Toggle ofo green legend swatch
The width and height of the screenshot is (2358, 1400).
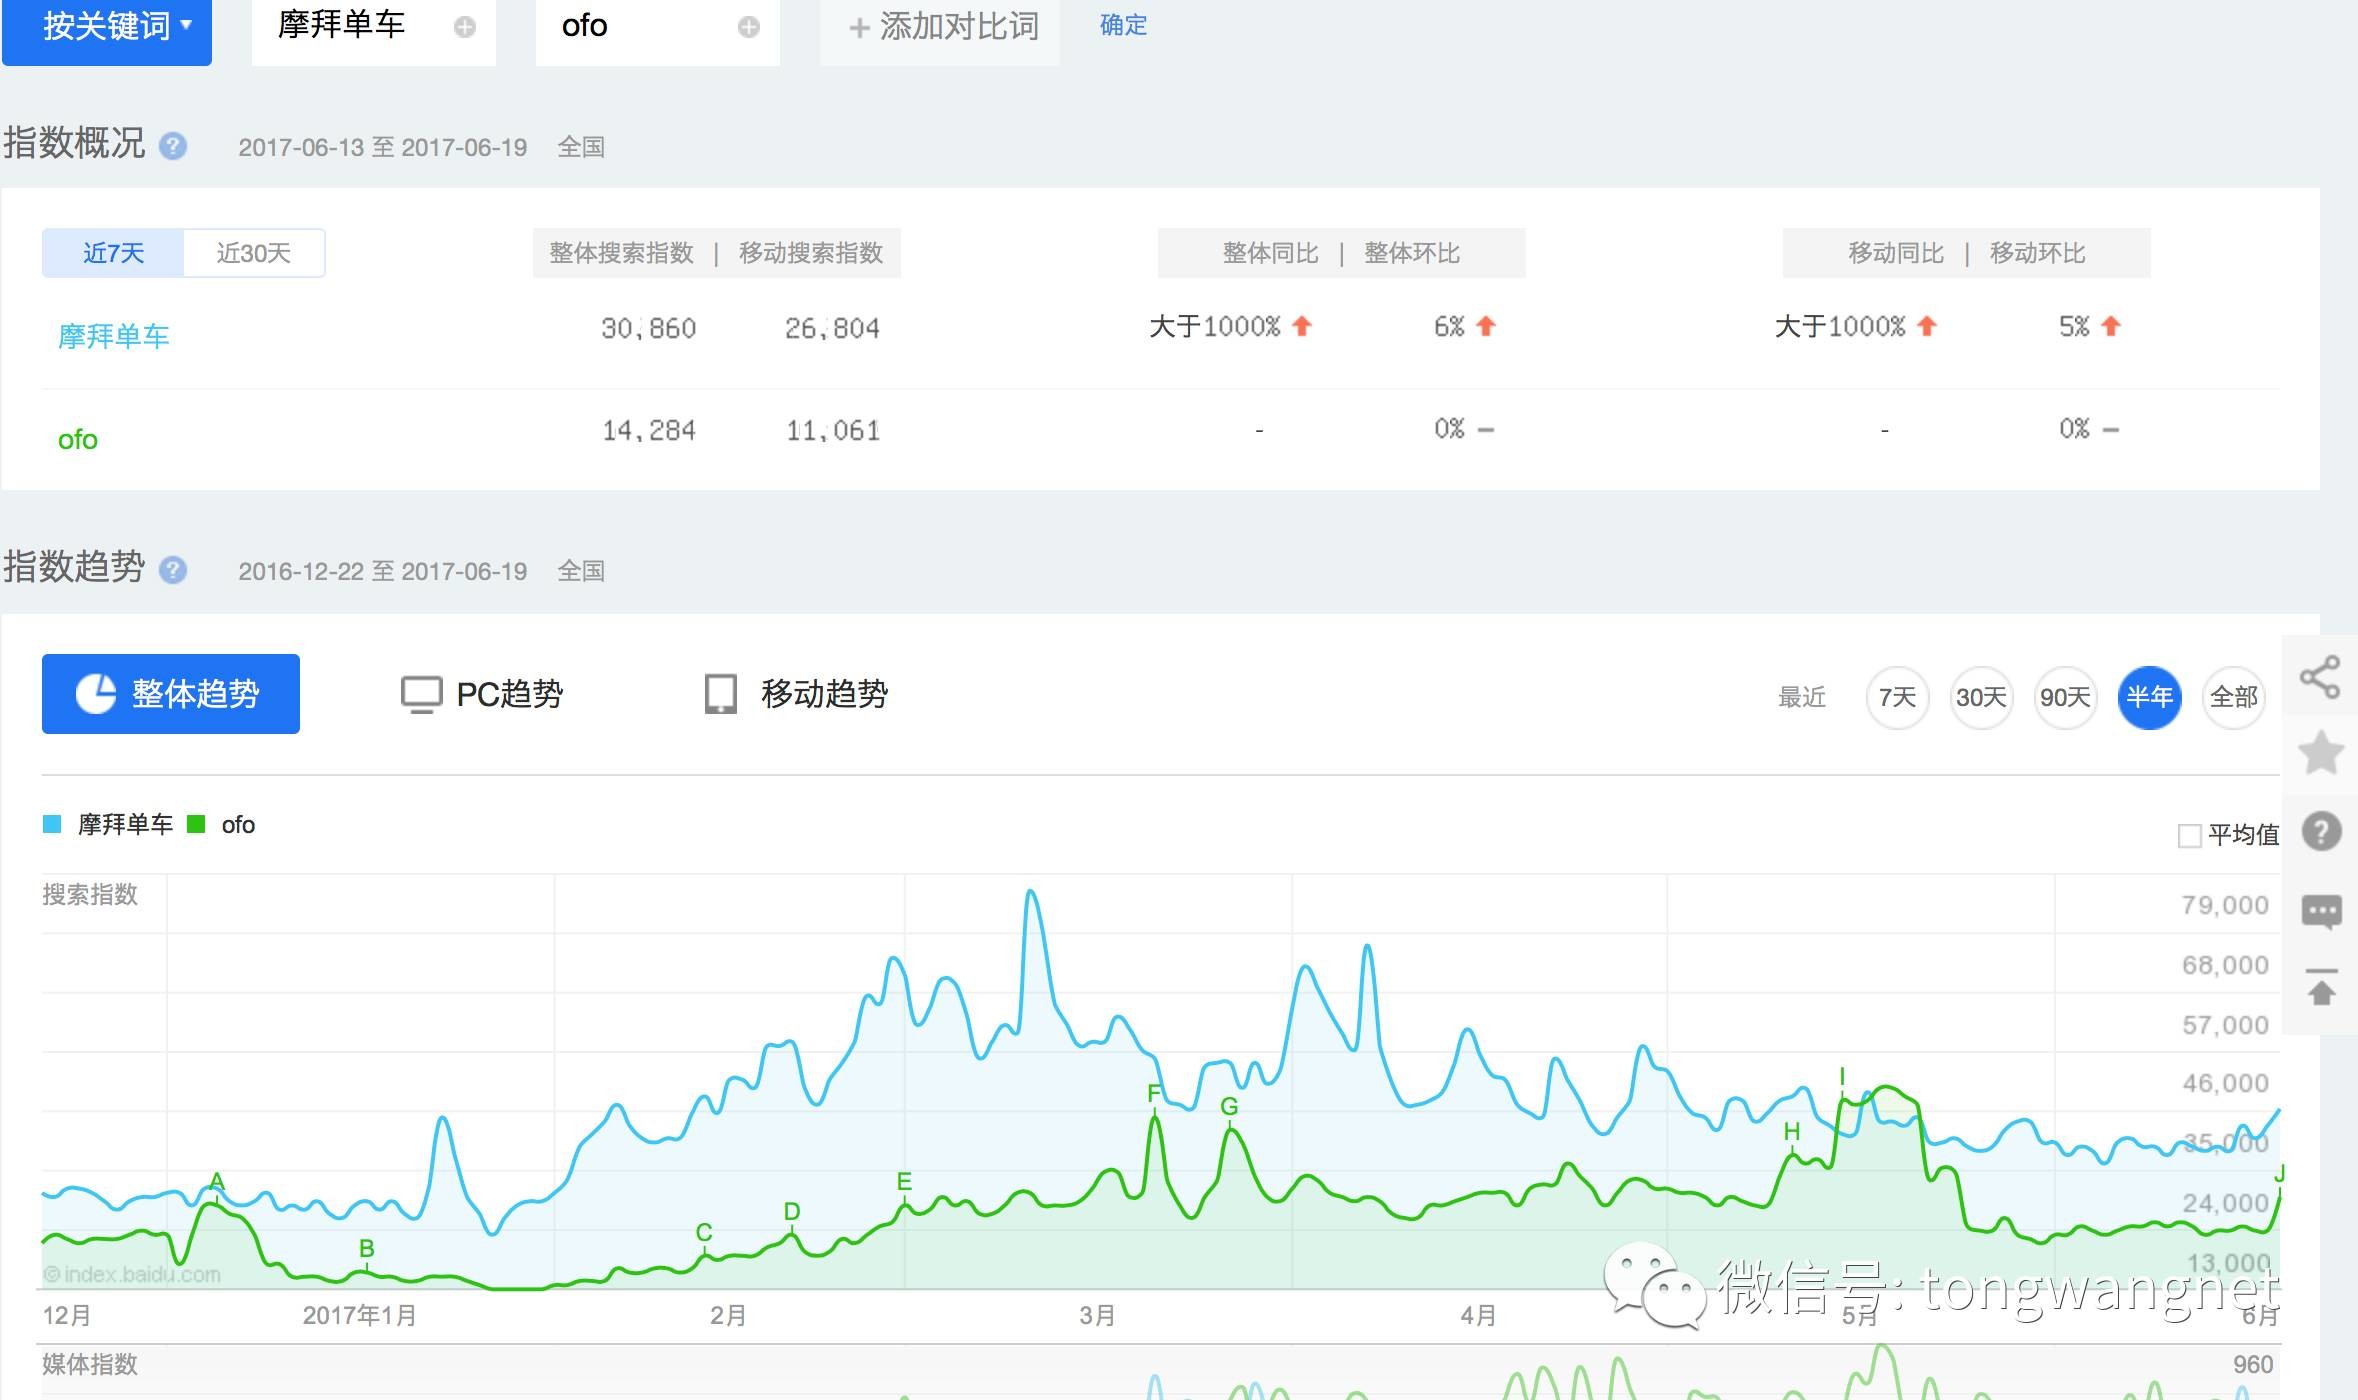196,824
